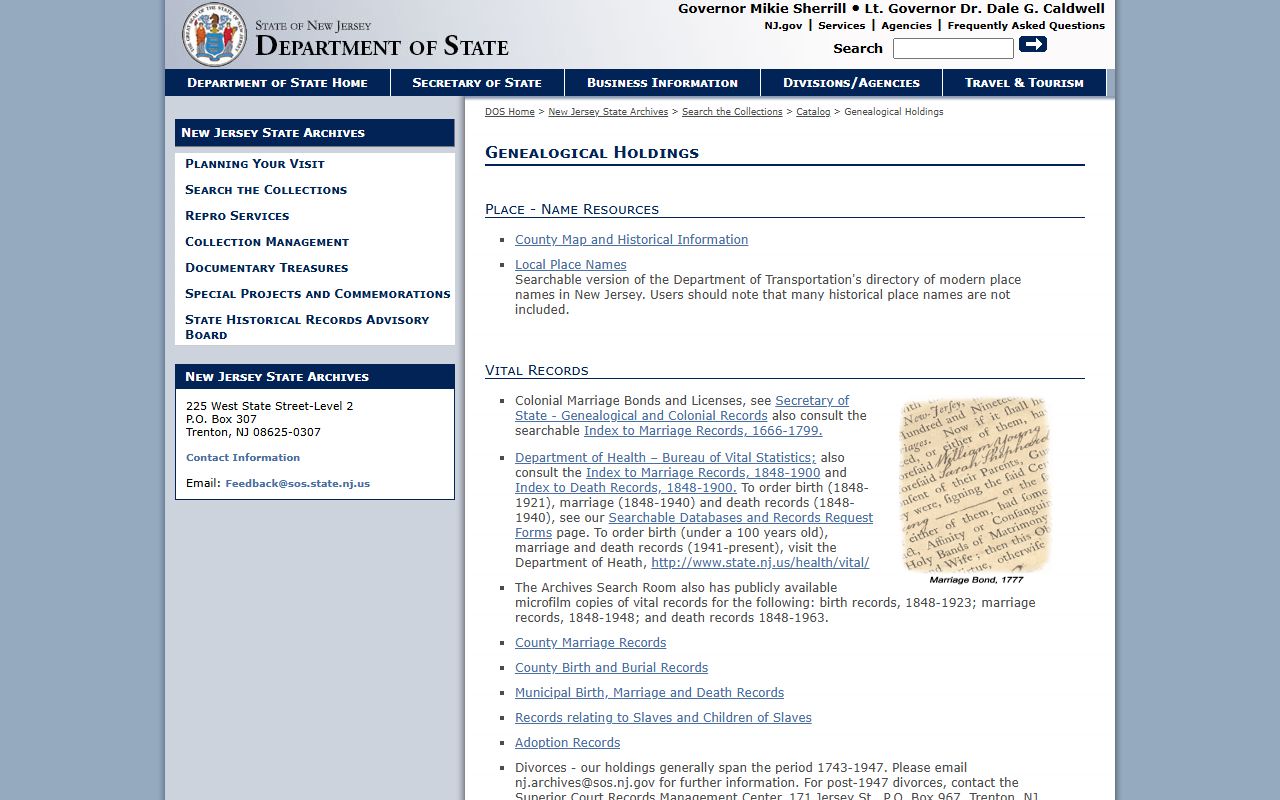Open Index to Death Records, 1848-1900

626,488
